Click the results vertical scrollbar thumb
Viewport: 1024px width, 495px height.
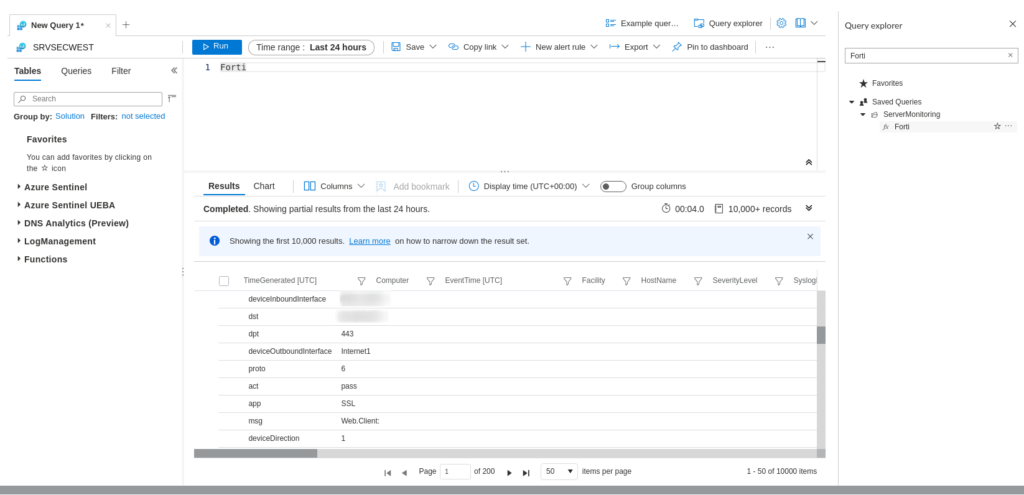[821, 335]
